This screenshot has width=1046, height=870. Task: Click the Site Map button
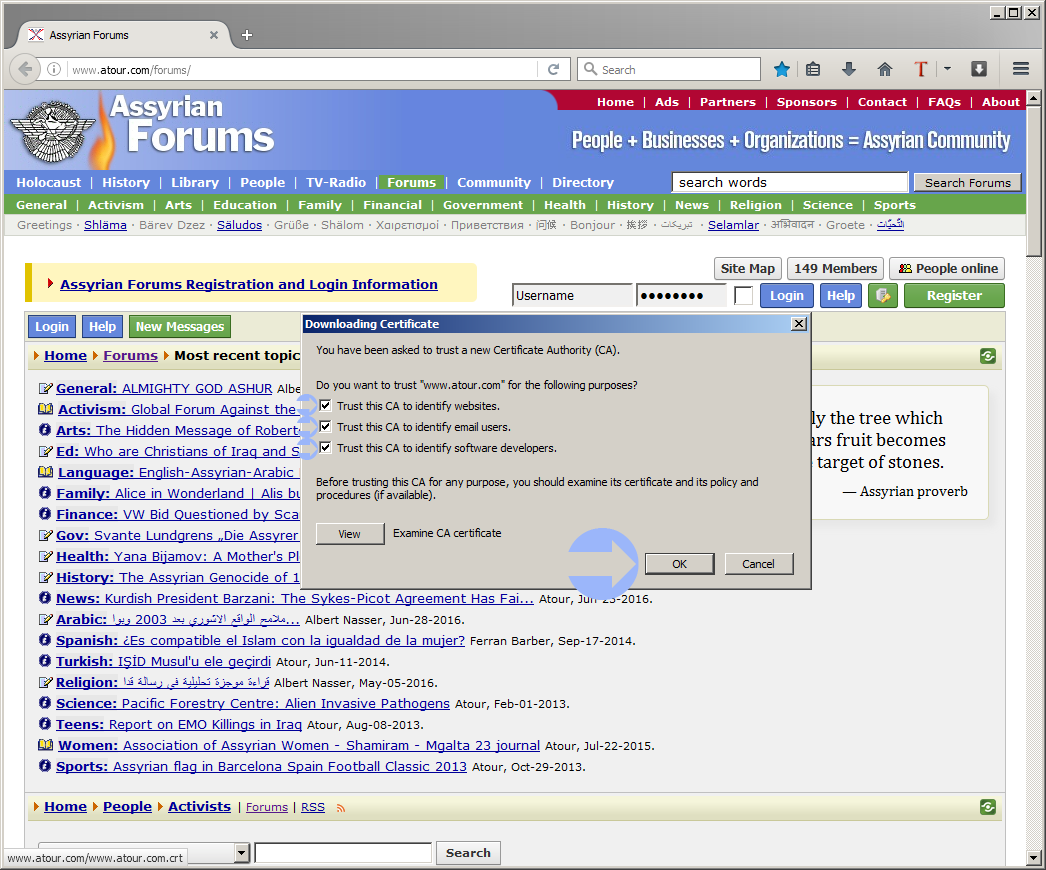(x=747, y=268)
